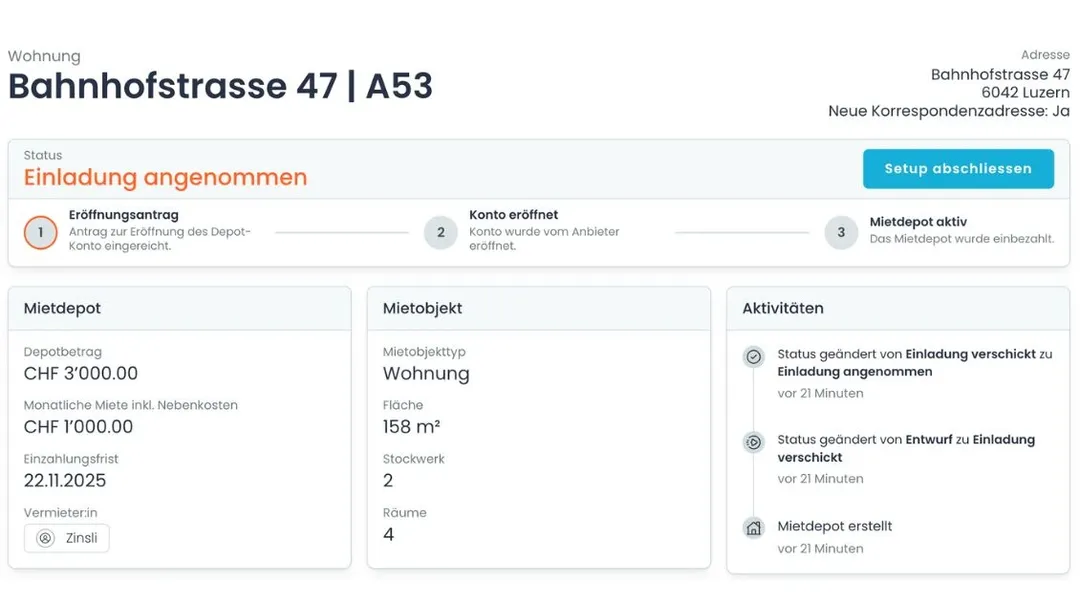1080x602 pixels.
Task: Click the checkmark icon beside Einladung angenommen activity
Action: click(753, 356)
